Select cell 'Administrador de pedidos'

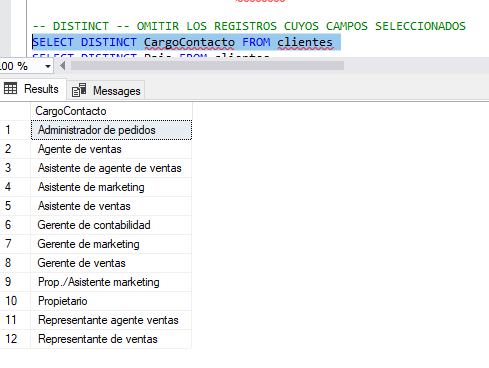[111, 130]
